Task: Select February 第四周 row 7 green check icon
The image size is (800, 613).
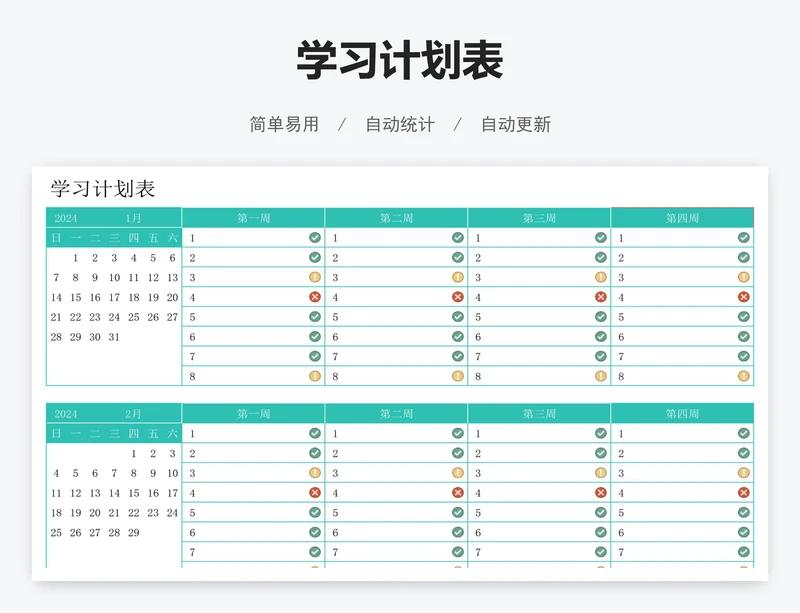Action: tap(743, 552)
